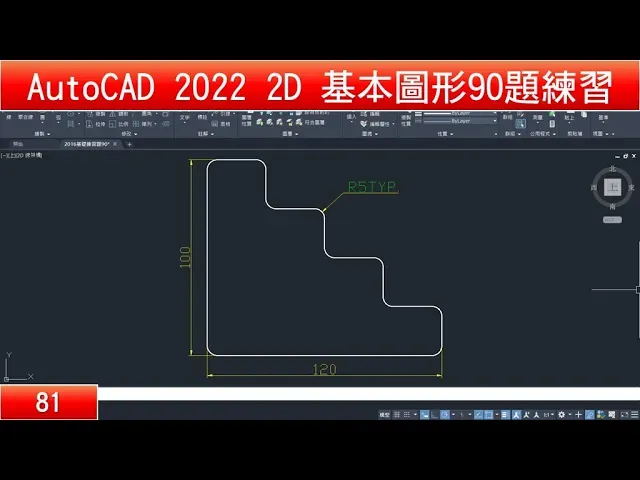This screenshot has height=480, width=640.
Task: Toggle grid display in status bar
Action: [396, 414]
